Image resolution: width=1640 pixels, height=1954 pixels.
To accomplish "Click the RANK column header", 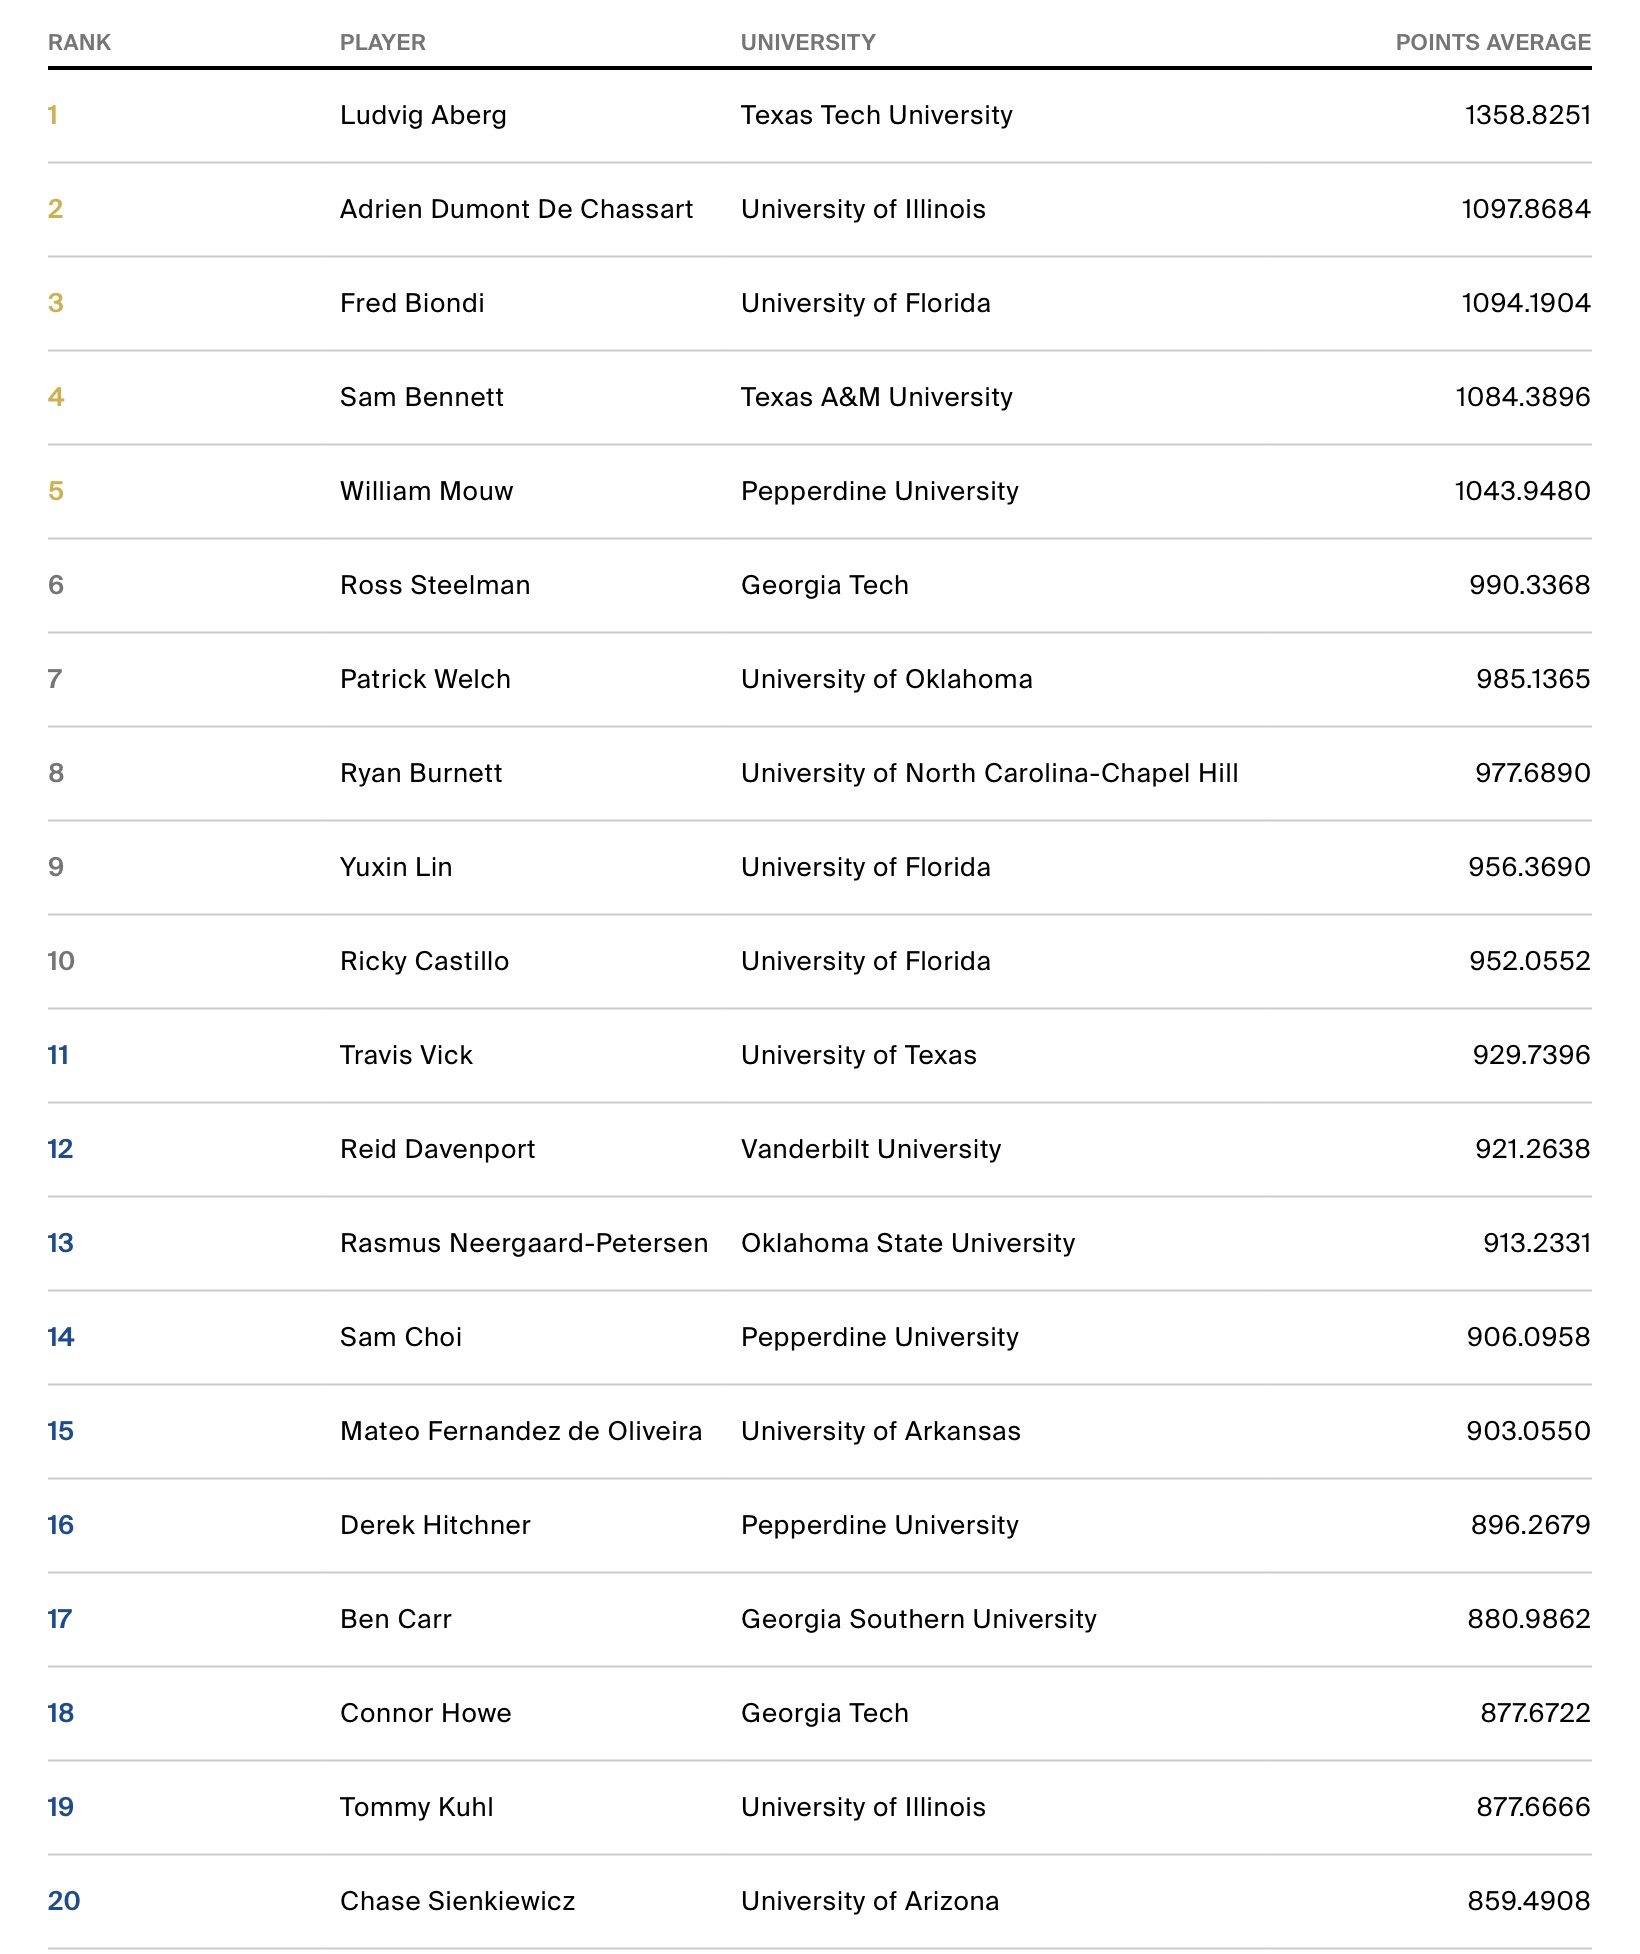I will tap(79, 42).
